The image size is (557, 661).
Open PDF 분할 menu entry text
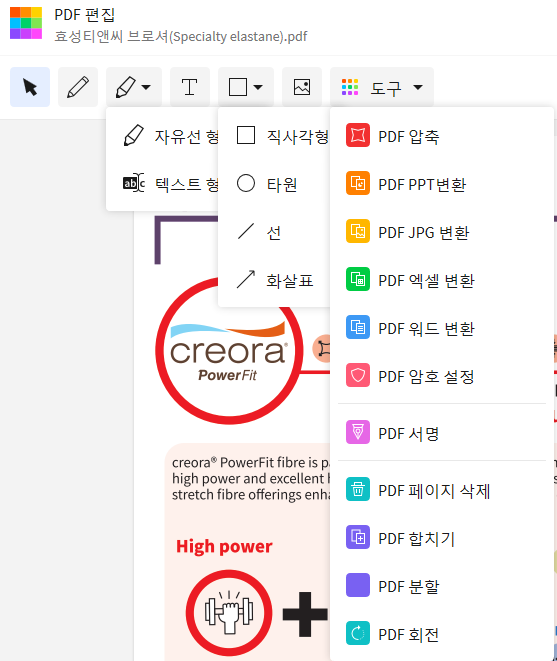pyautogui.click(x=409, y=587)
